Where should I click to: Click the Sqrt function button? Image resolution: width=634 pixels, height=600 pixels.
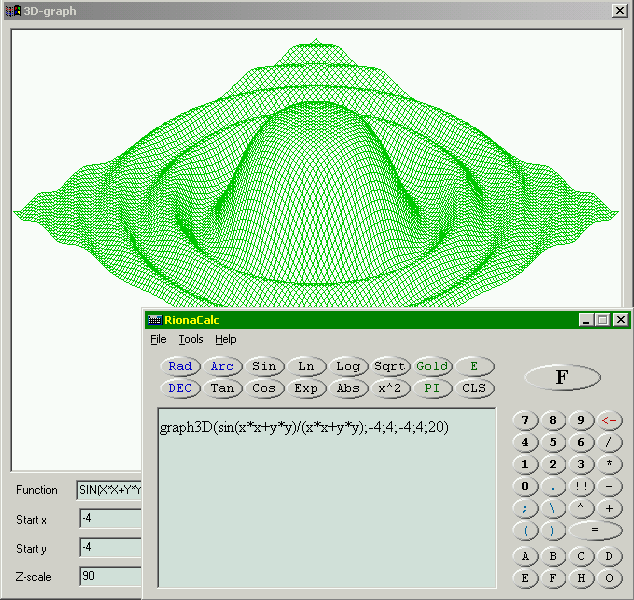(390, 366)
